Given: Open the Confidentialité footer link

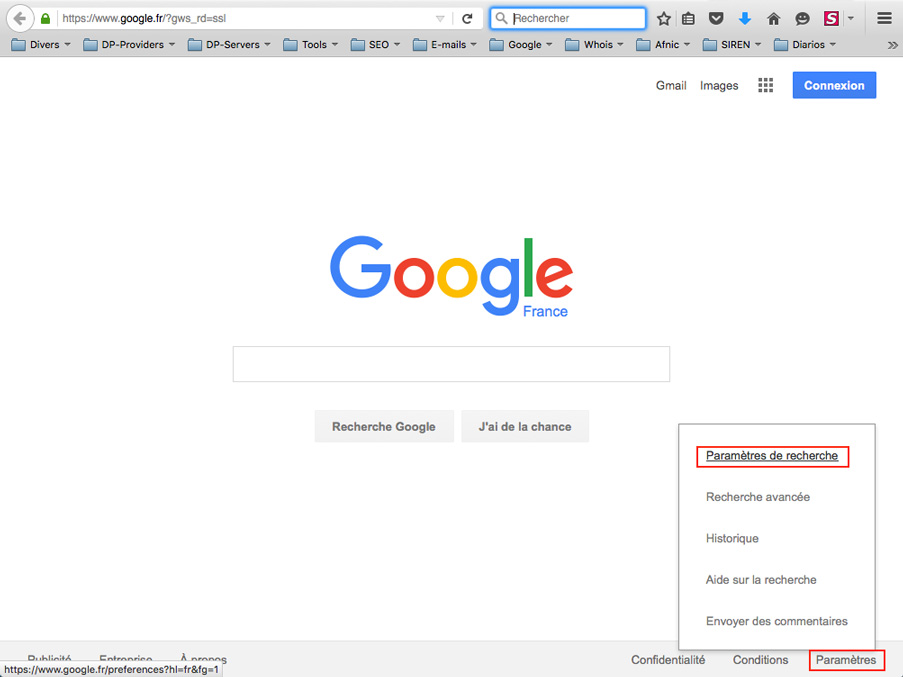Looking at the screenshot, I should tap(667, 660).
